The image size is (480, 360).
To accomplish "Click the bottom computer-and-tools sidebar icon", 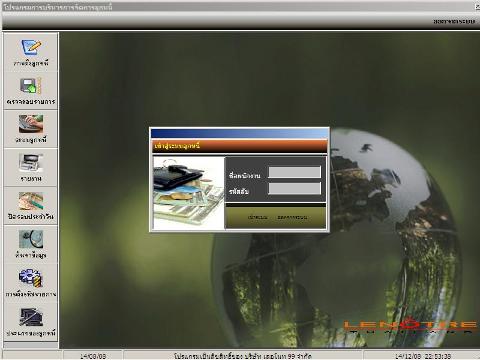I will coord(31,317).
